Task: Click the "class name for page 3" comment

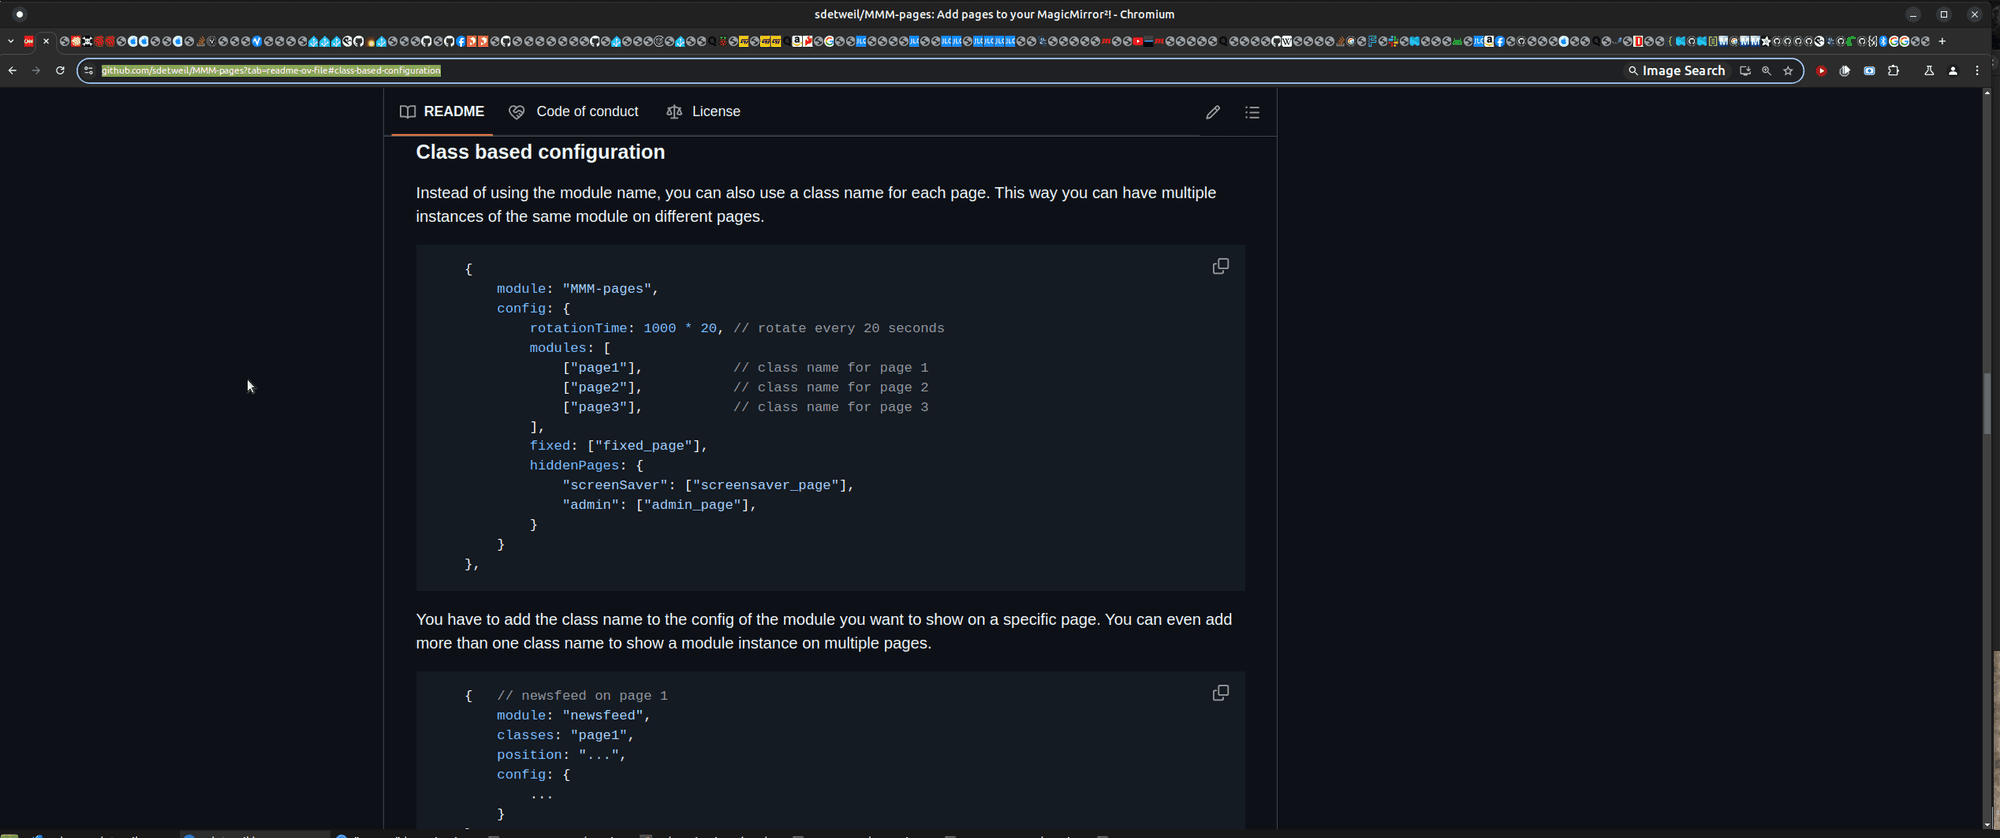Action: point(831,407)
